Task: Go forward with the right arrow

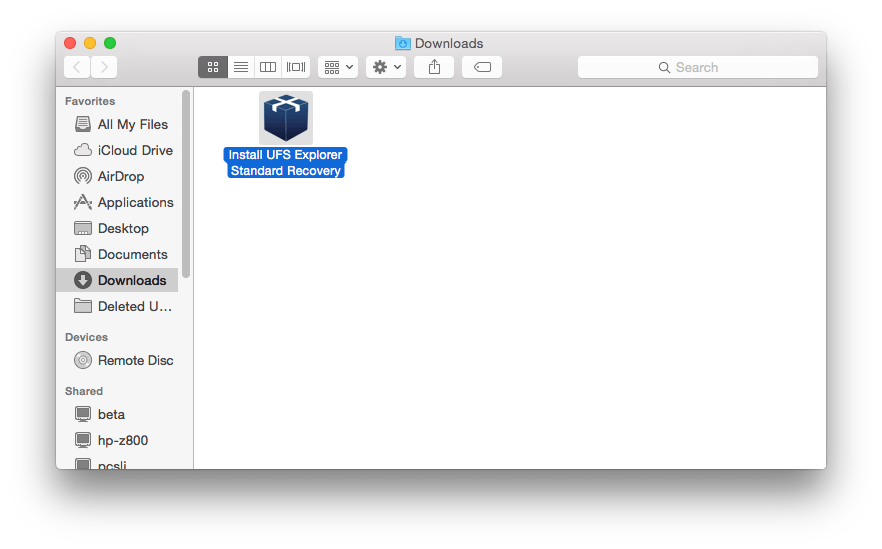Action: click(104, 67)
